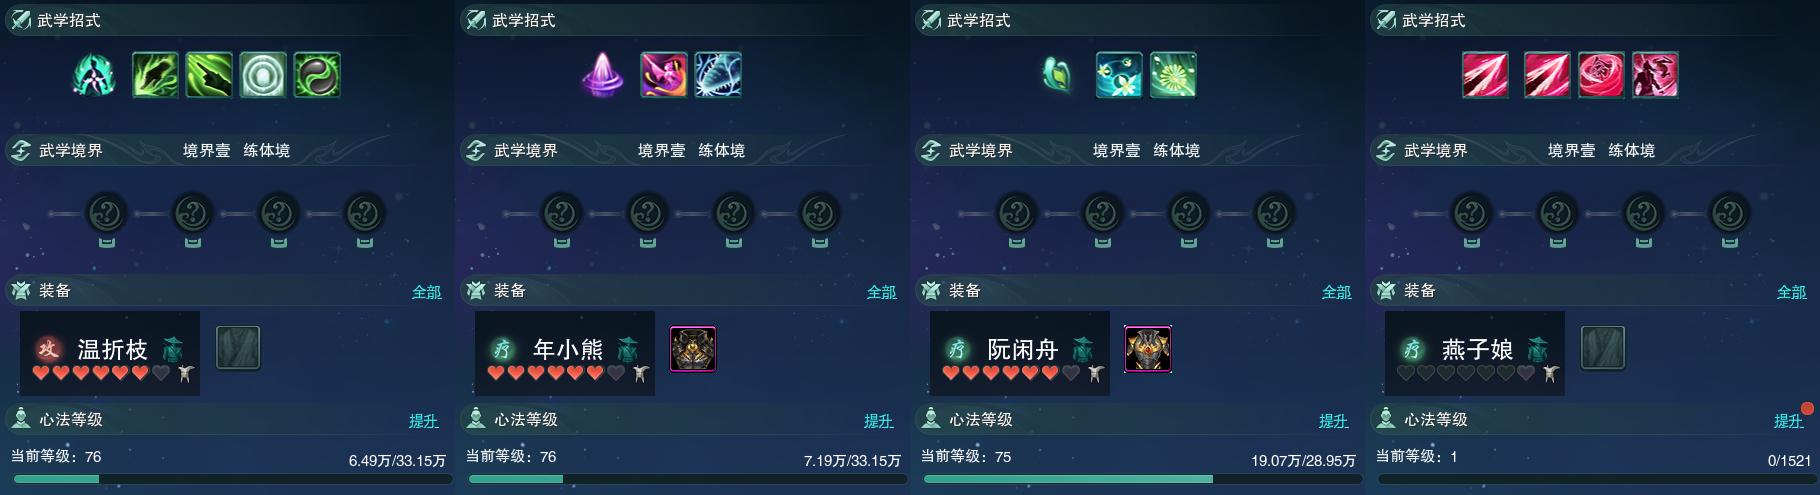
Task: Click the 武学境界 header in 年小熊 panel
Action: (526, 150)
